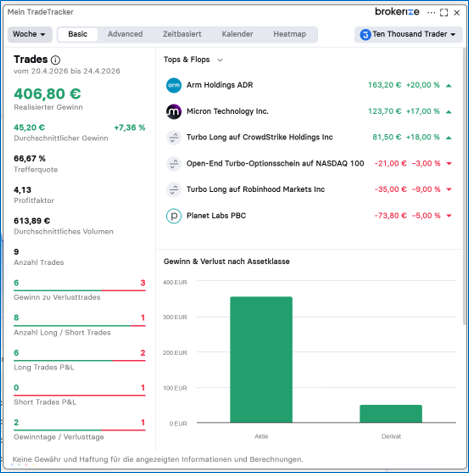Switch to the Advanced tab
Image resolution: width=469 pixels, height=473 pixels.
(125, 34)
